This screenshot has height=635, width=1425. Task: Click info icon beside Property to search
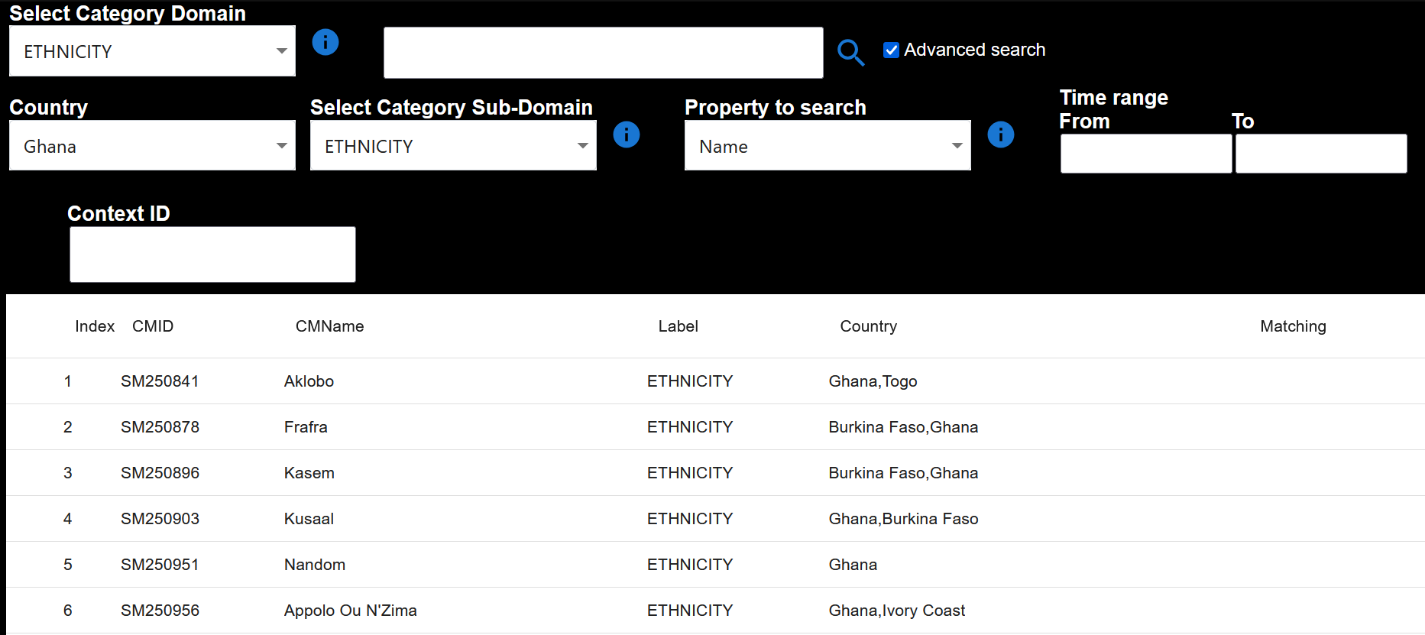pyautogui.click(x=1001, y=135)
